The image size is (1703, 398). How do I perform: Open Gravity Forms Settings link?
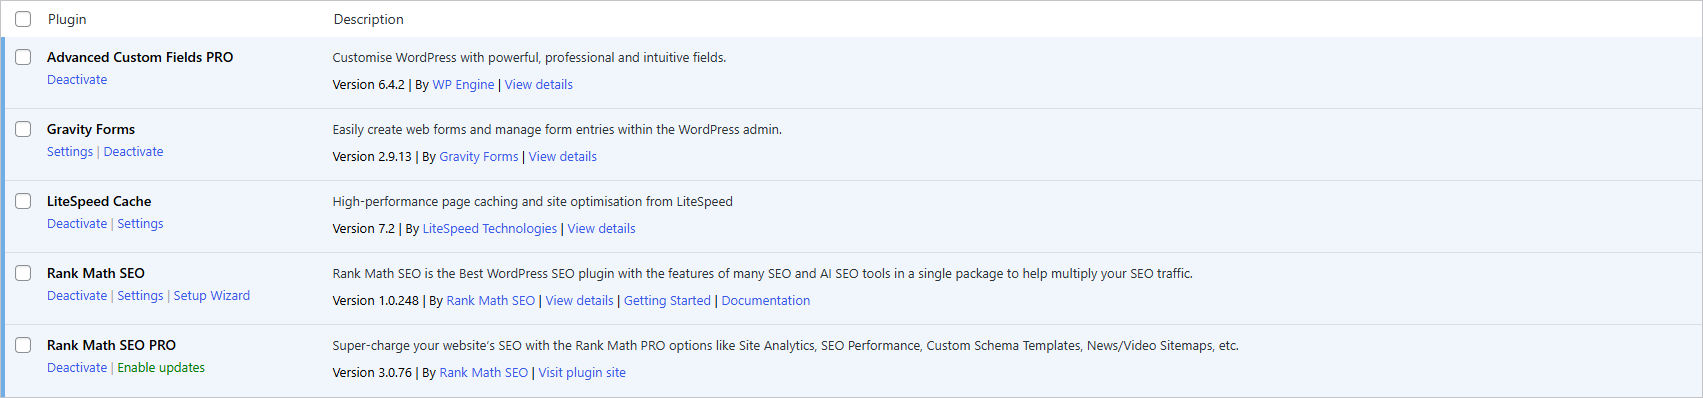pyautogui.click(x=70, y=152)
